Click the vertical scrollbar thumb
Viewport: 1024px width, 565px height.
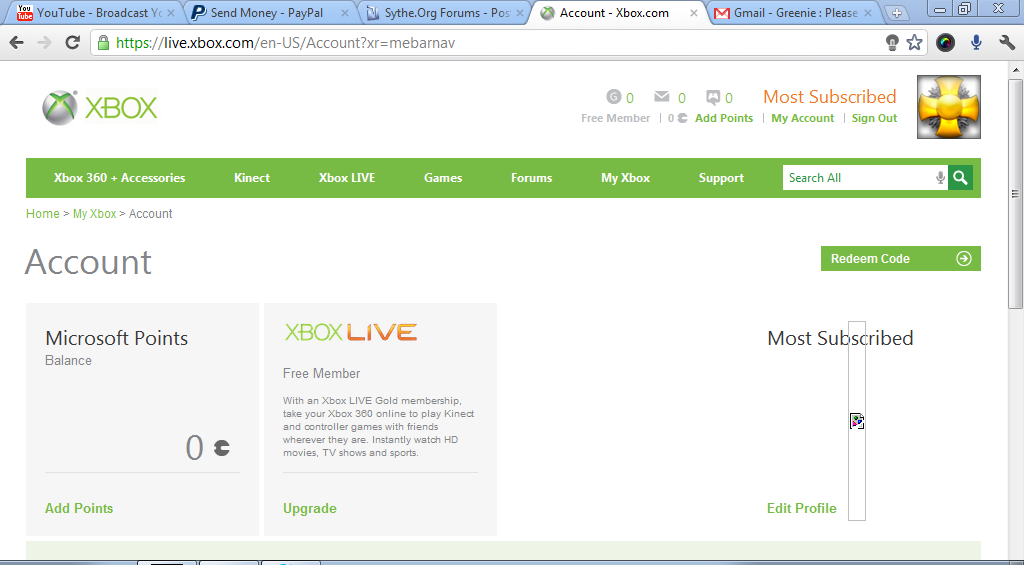tap(1015, 193)
